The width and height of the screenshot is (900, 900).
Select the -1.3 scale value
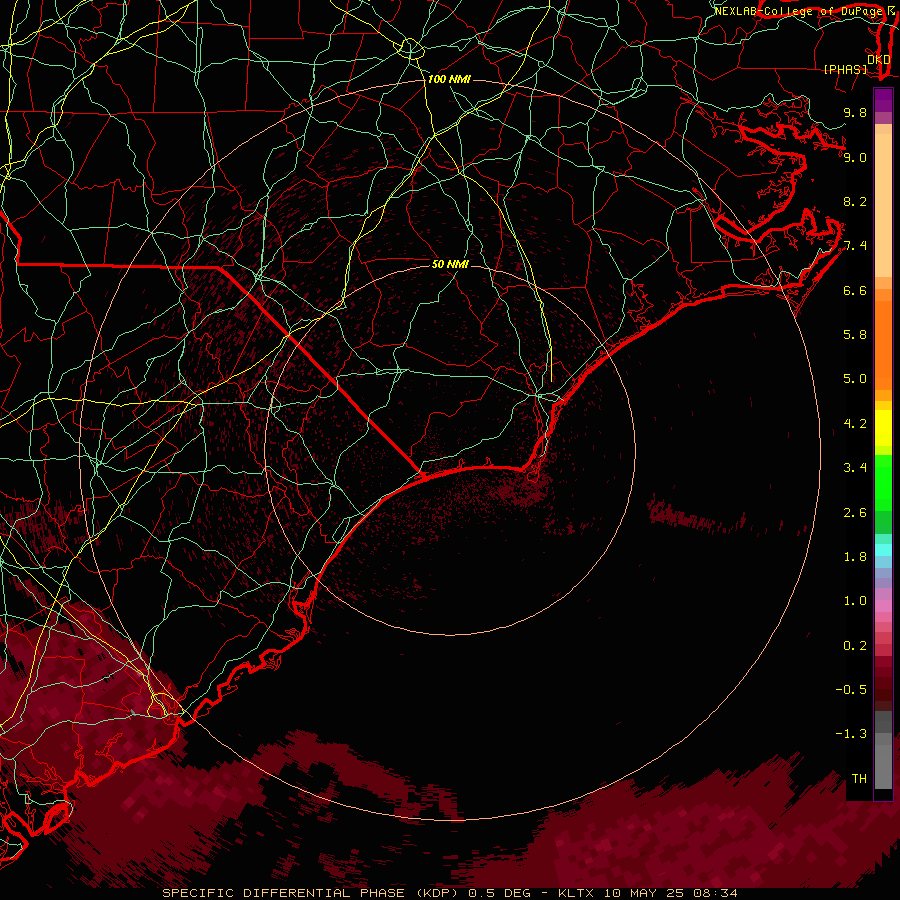pos(851,734)
